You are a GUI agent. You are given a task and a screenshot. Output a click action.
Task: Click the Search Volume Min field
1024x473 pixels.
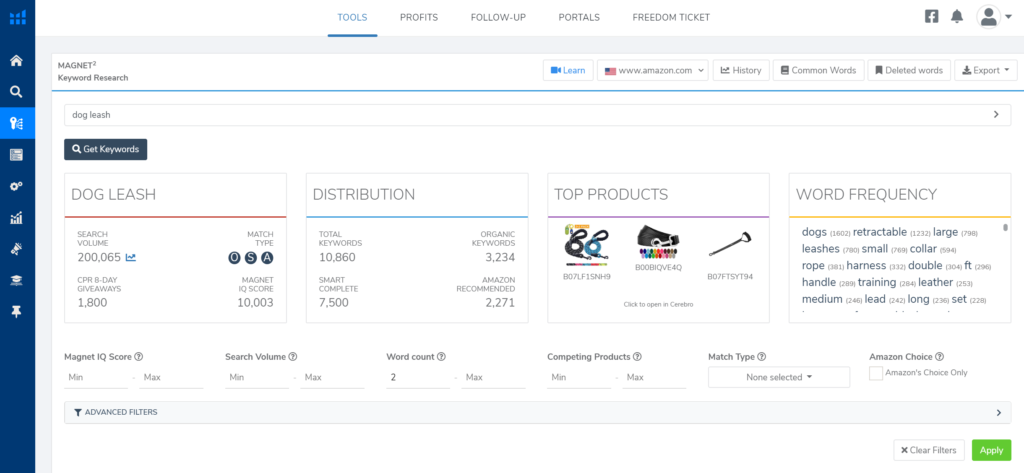click(x=257, y=378)
